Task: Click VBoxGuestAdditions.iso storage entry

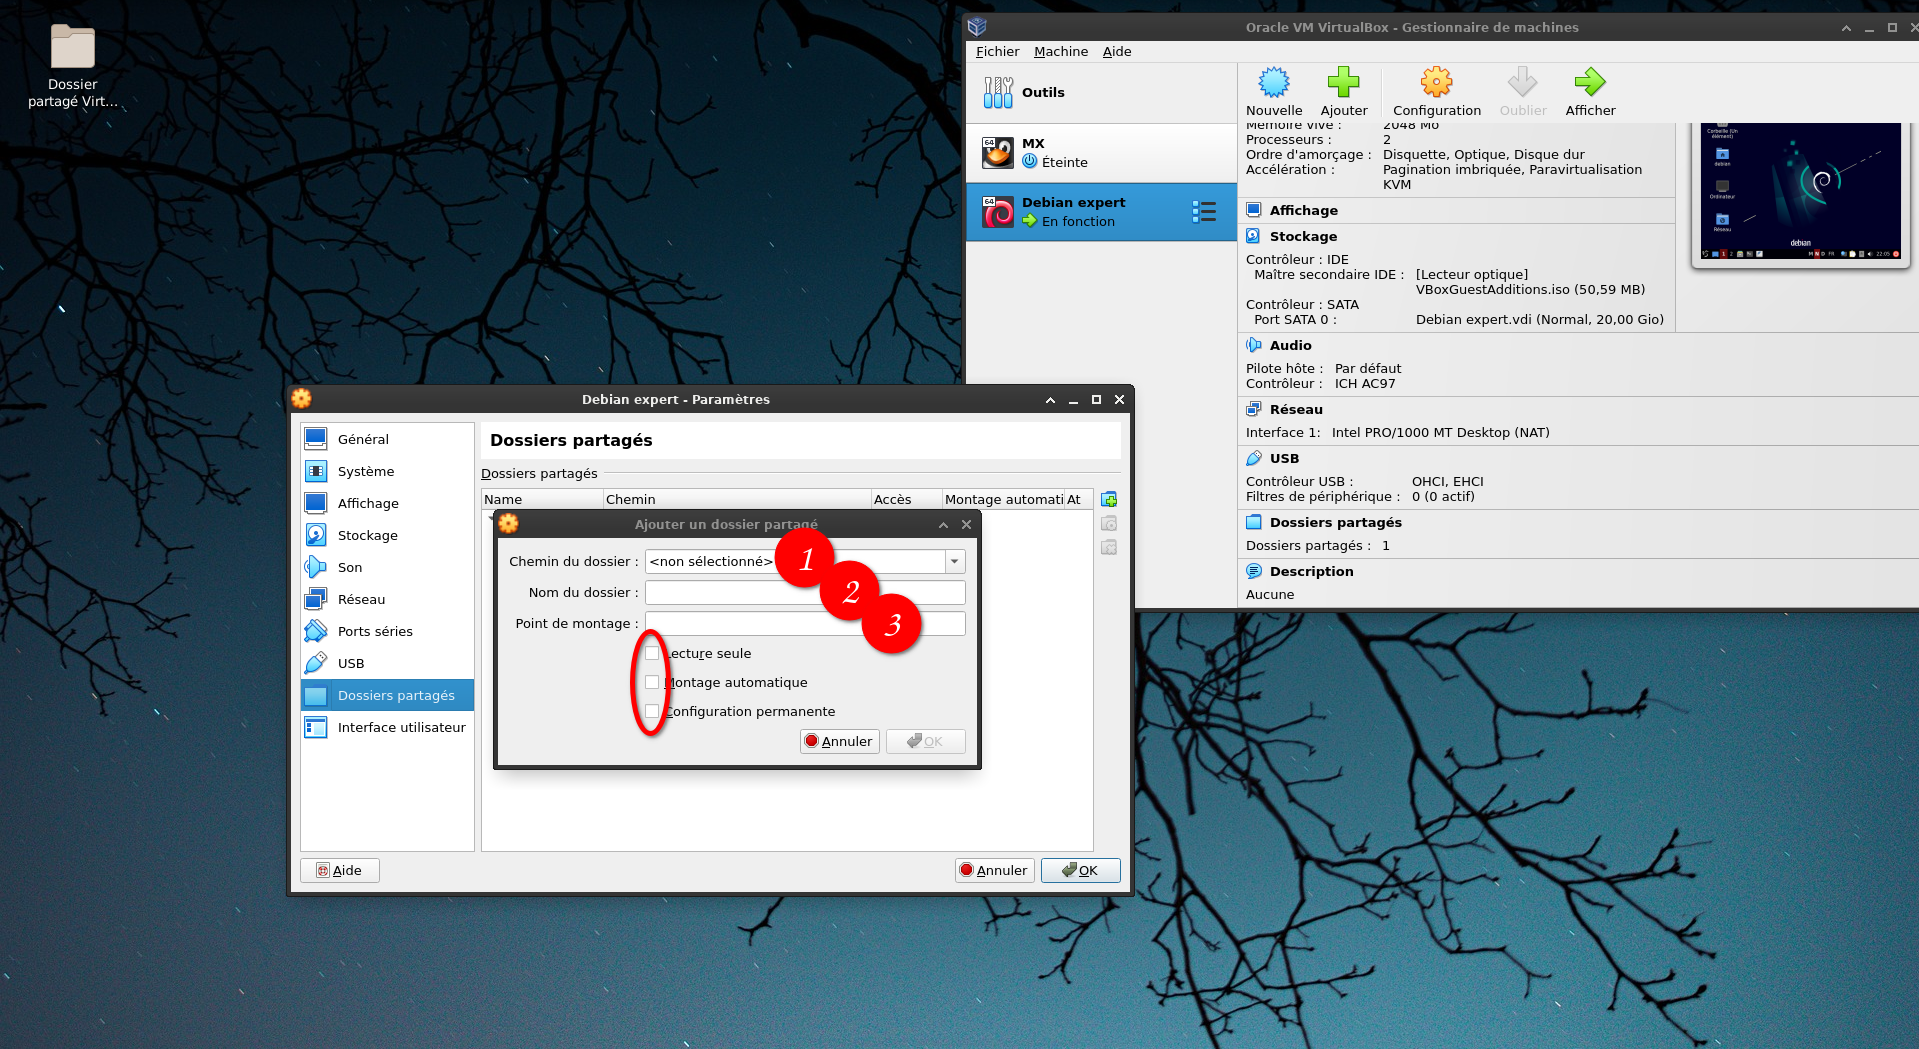Action: [1530, 289]
